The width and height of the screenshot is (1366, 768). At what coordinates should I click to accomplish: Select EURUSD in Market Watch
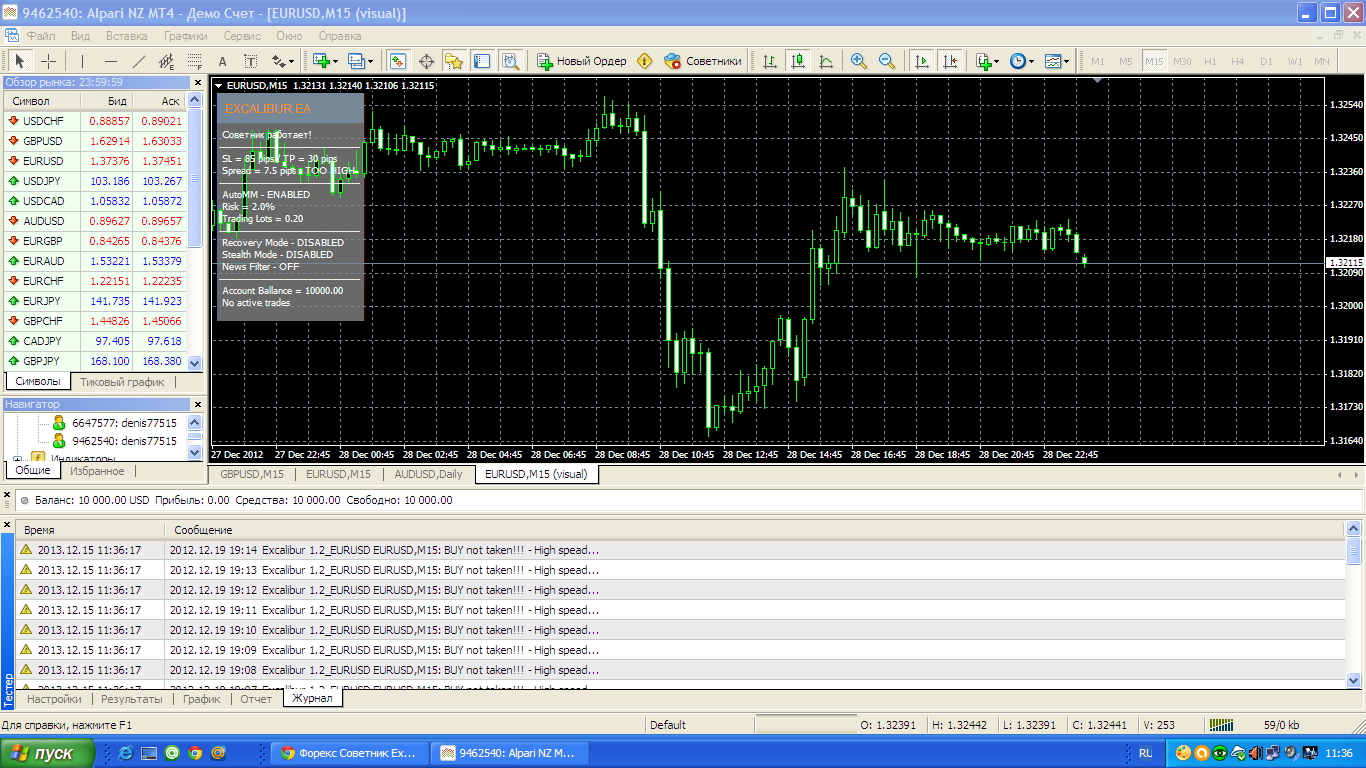point(95,161)
